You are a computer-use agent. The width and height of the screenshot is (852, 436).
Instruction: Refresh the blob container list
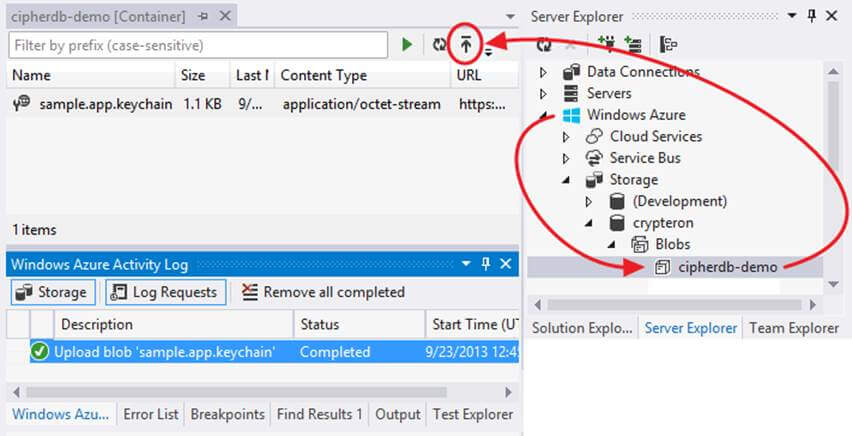(439, 44)
